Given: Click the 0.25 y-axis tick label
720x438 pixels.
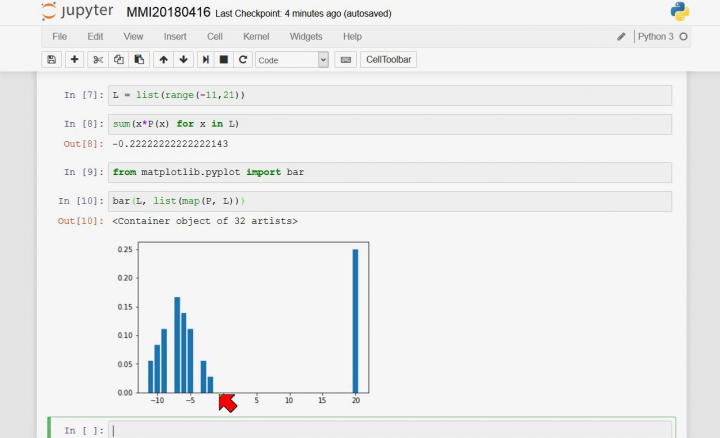Looking at the screenshot, I should click(125, 250).
